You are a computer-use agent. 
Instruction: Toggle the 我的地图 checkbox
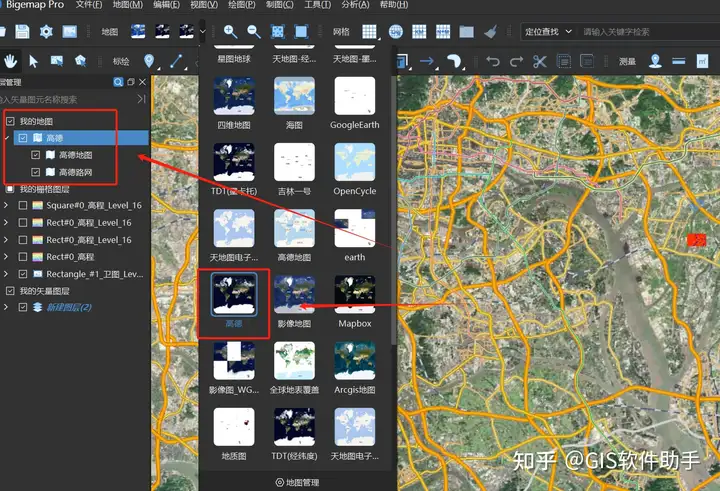pos(10,121)
